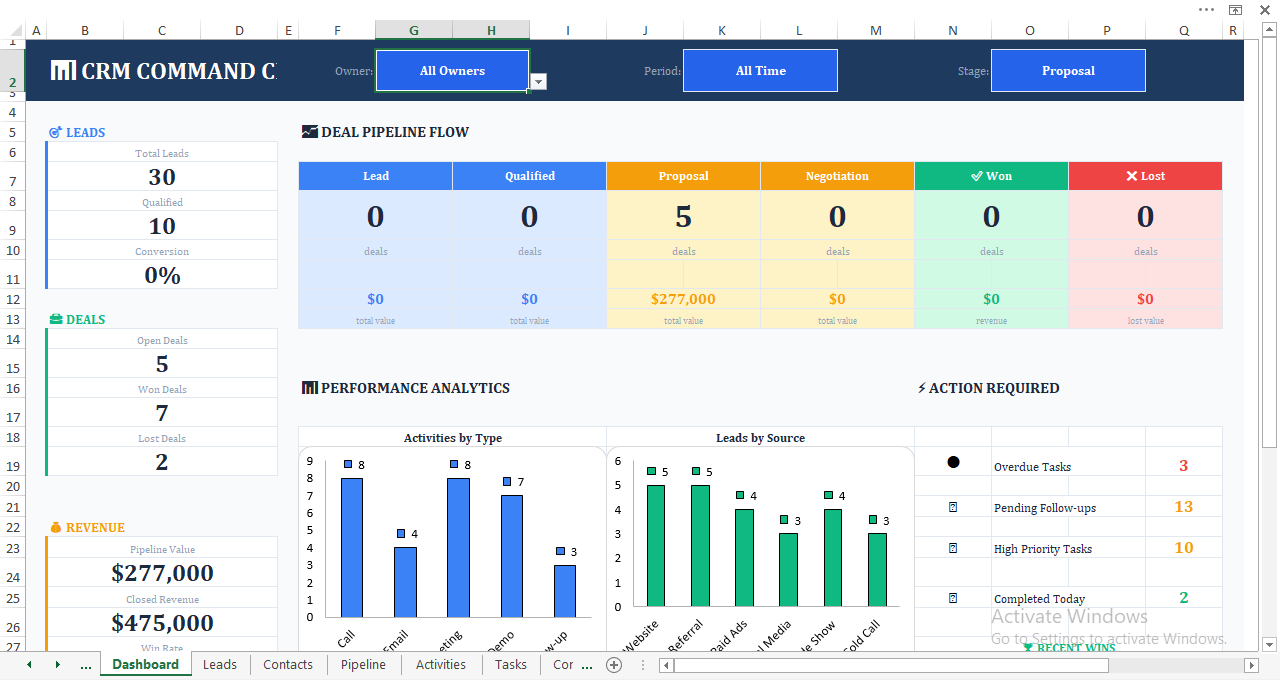Click the Proposal deals count 5

684,217
